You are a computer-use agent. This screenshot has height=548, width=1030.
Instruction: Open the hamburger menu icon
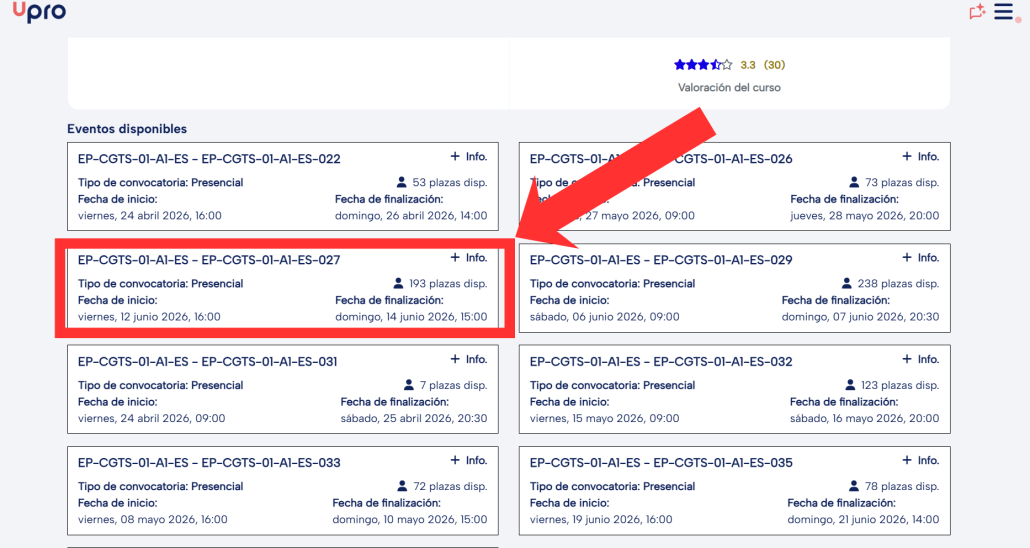(1005, 12)
